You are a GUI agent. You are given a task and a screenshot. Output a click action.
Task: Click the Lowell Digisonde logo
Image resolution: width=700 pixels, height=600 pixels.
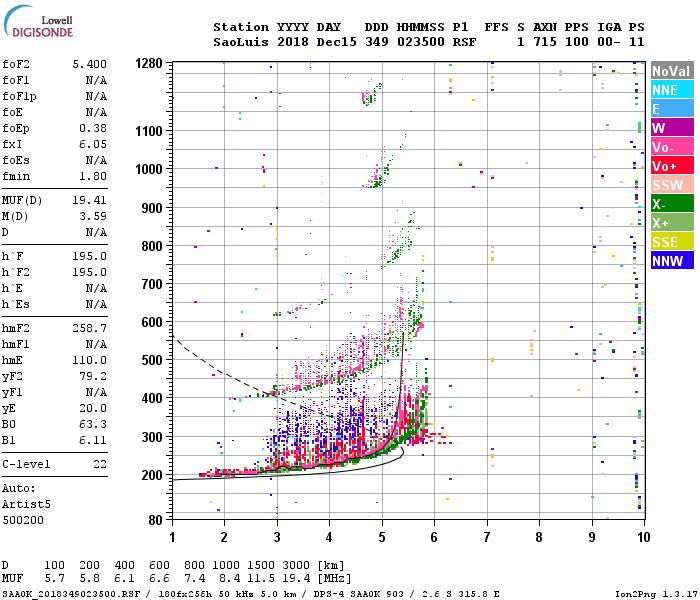click(x=38, y=22)
